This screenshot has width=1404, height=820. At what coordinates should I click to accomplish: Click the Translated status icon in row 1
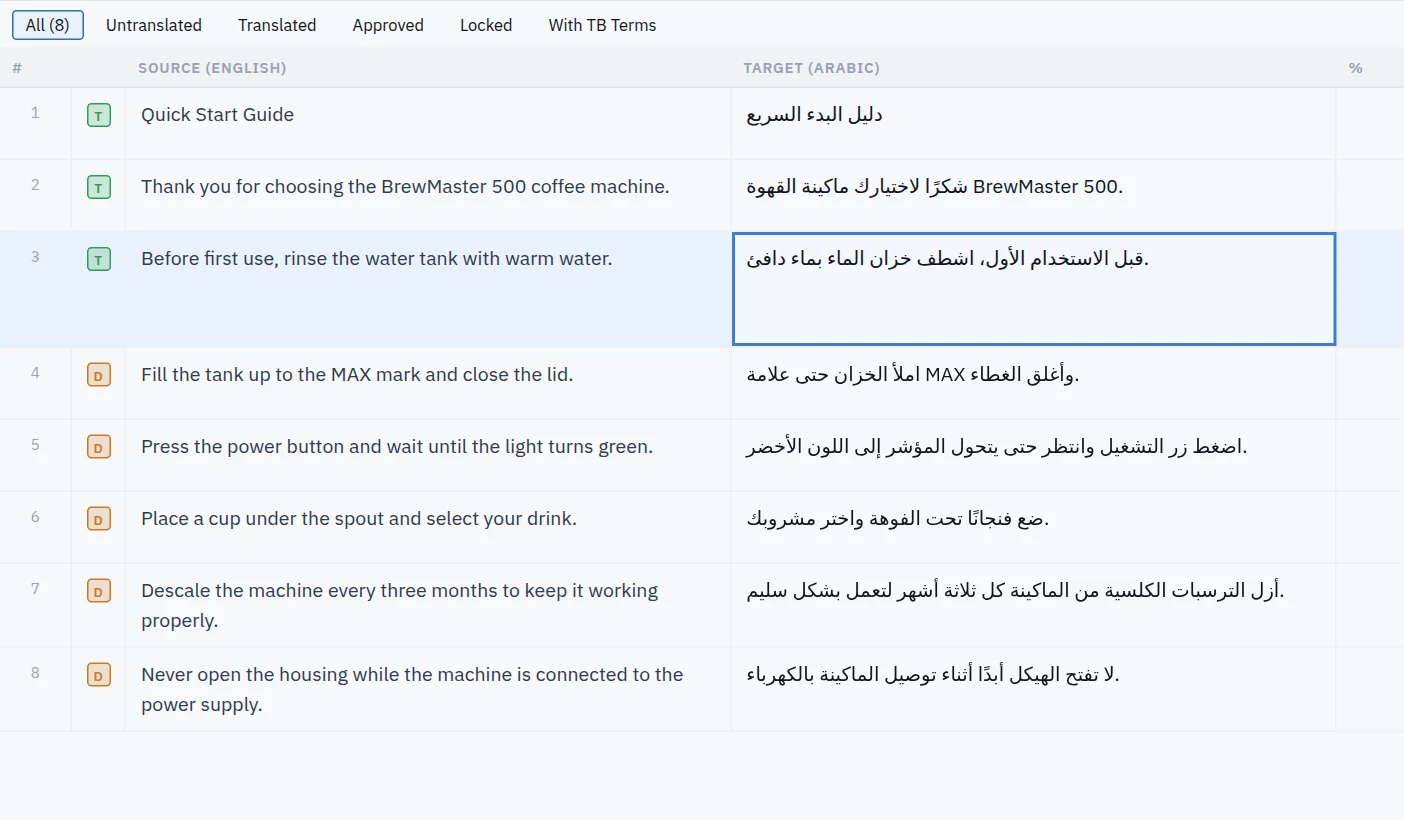[x=98, y=115]
